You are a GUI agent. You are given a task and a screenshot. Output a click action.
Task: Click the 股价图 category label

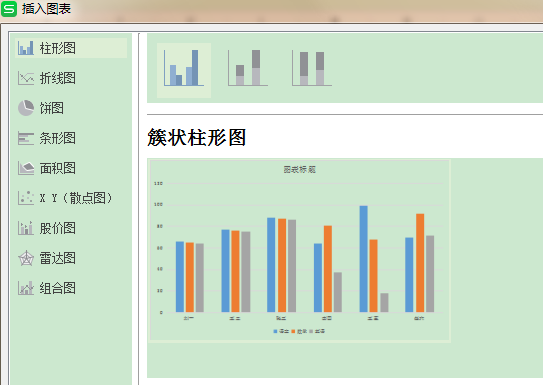click(57, 228)
